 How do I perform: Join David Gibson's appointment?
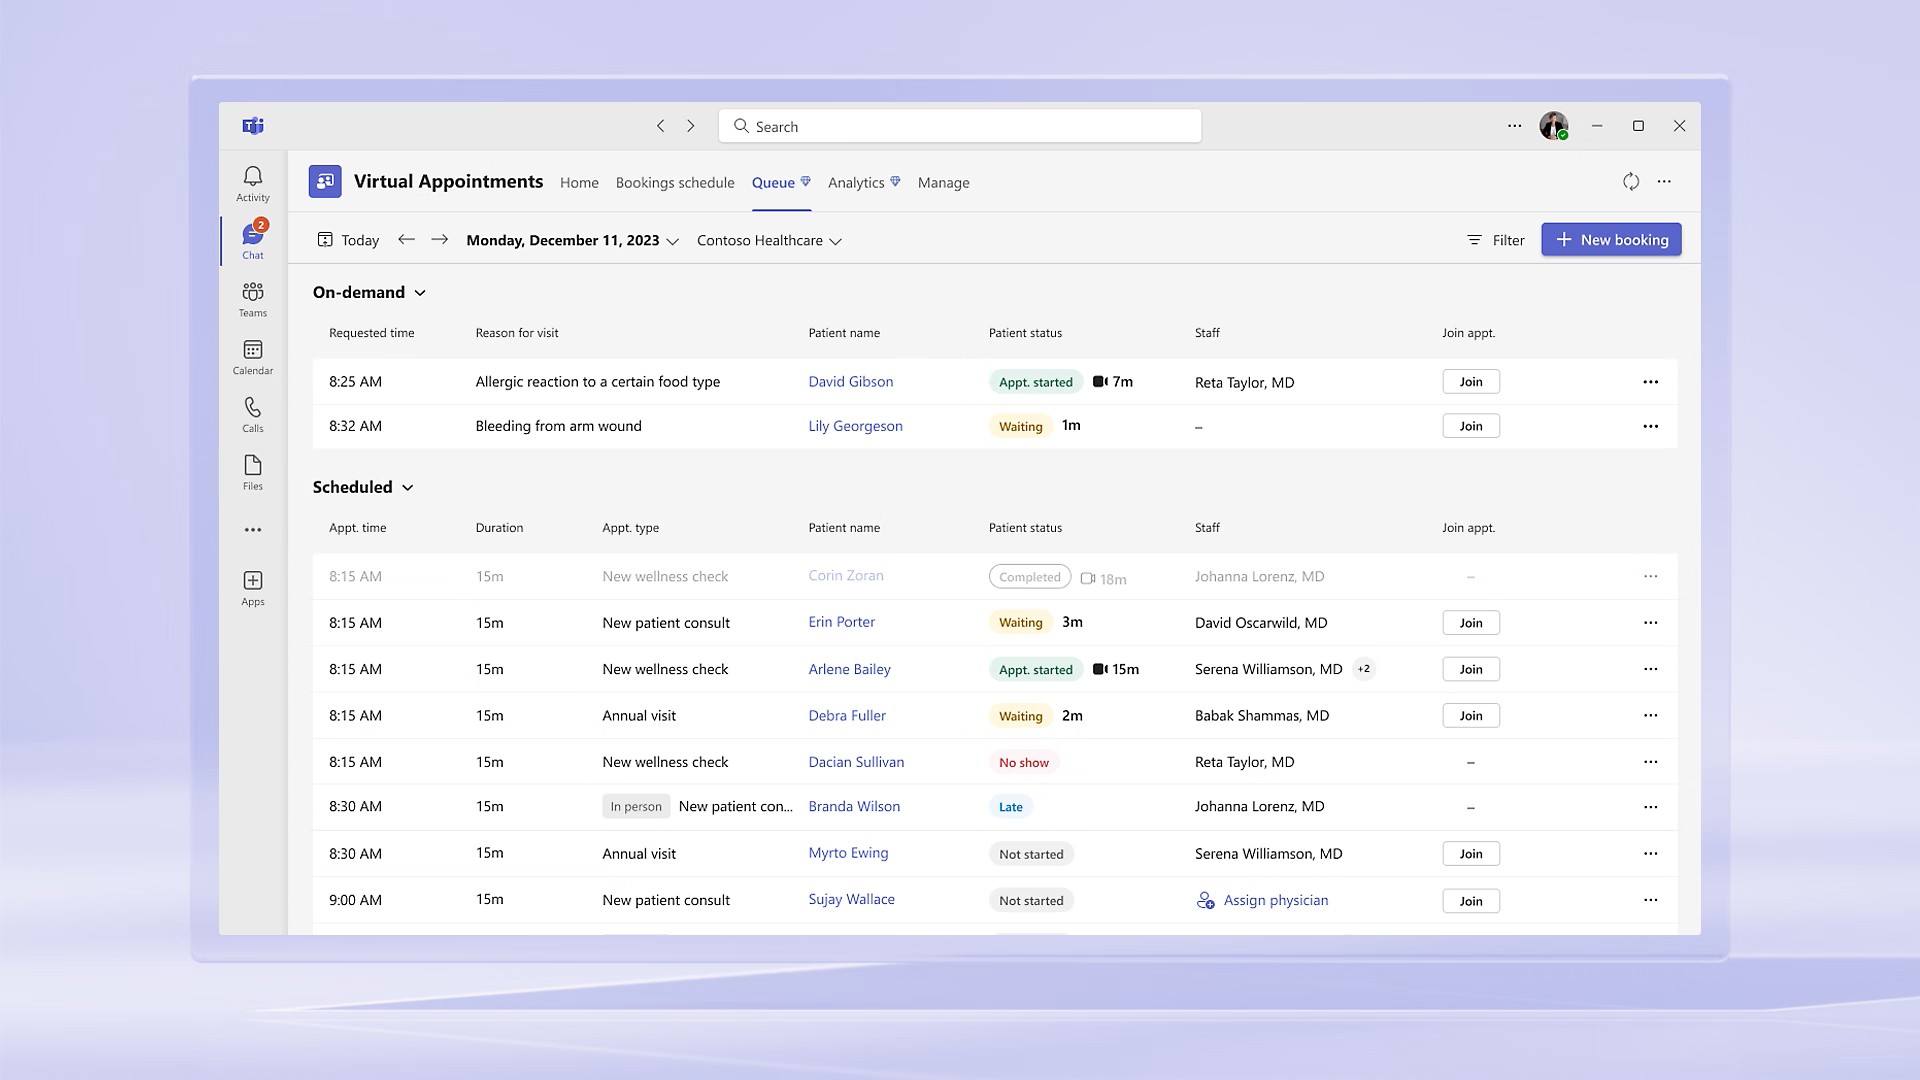coord(1471,382)
